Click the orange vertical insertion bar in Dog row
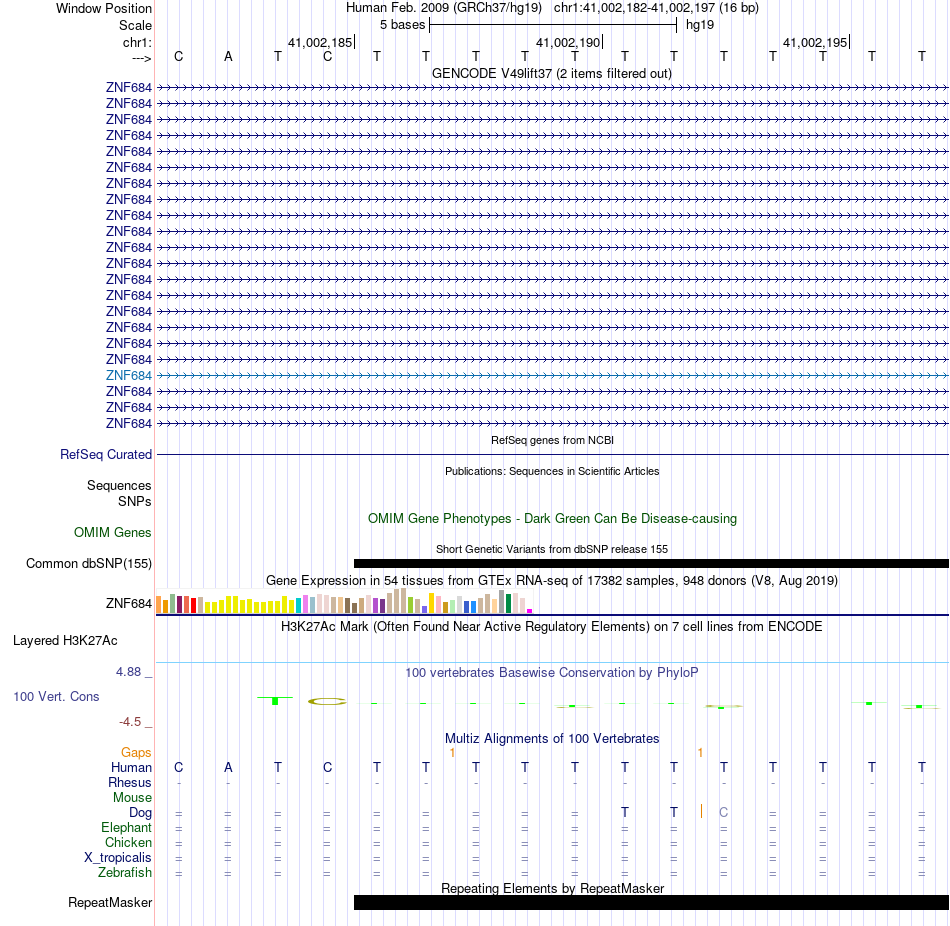Image resolution: width=950 pixels, height=926 pixels. tap(701, 811)
